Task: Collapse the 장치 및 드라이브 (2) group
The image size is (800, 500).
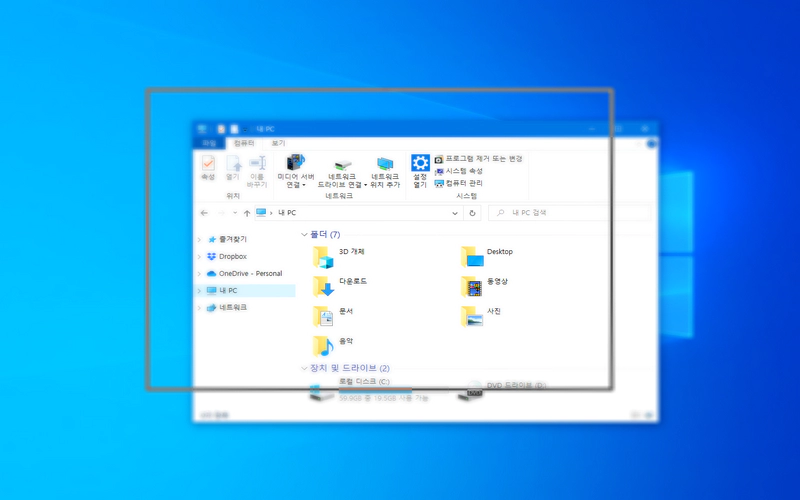Action: [304, 368]
